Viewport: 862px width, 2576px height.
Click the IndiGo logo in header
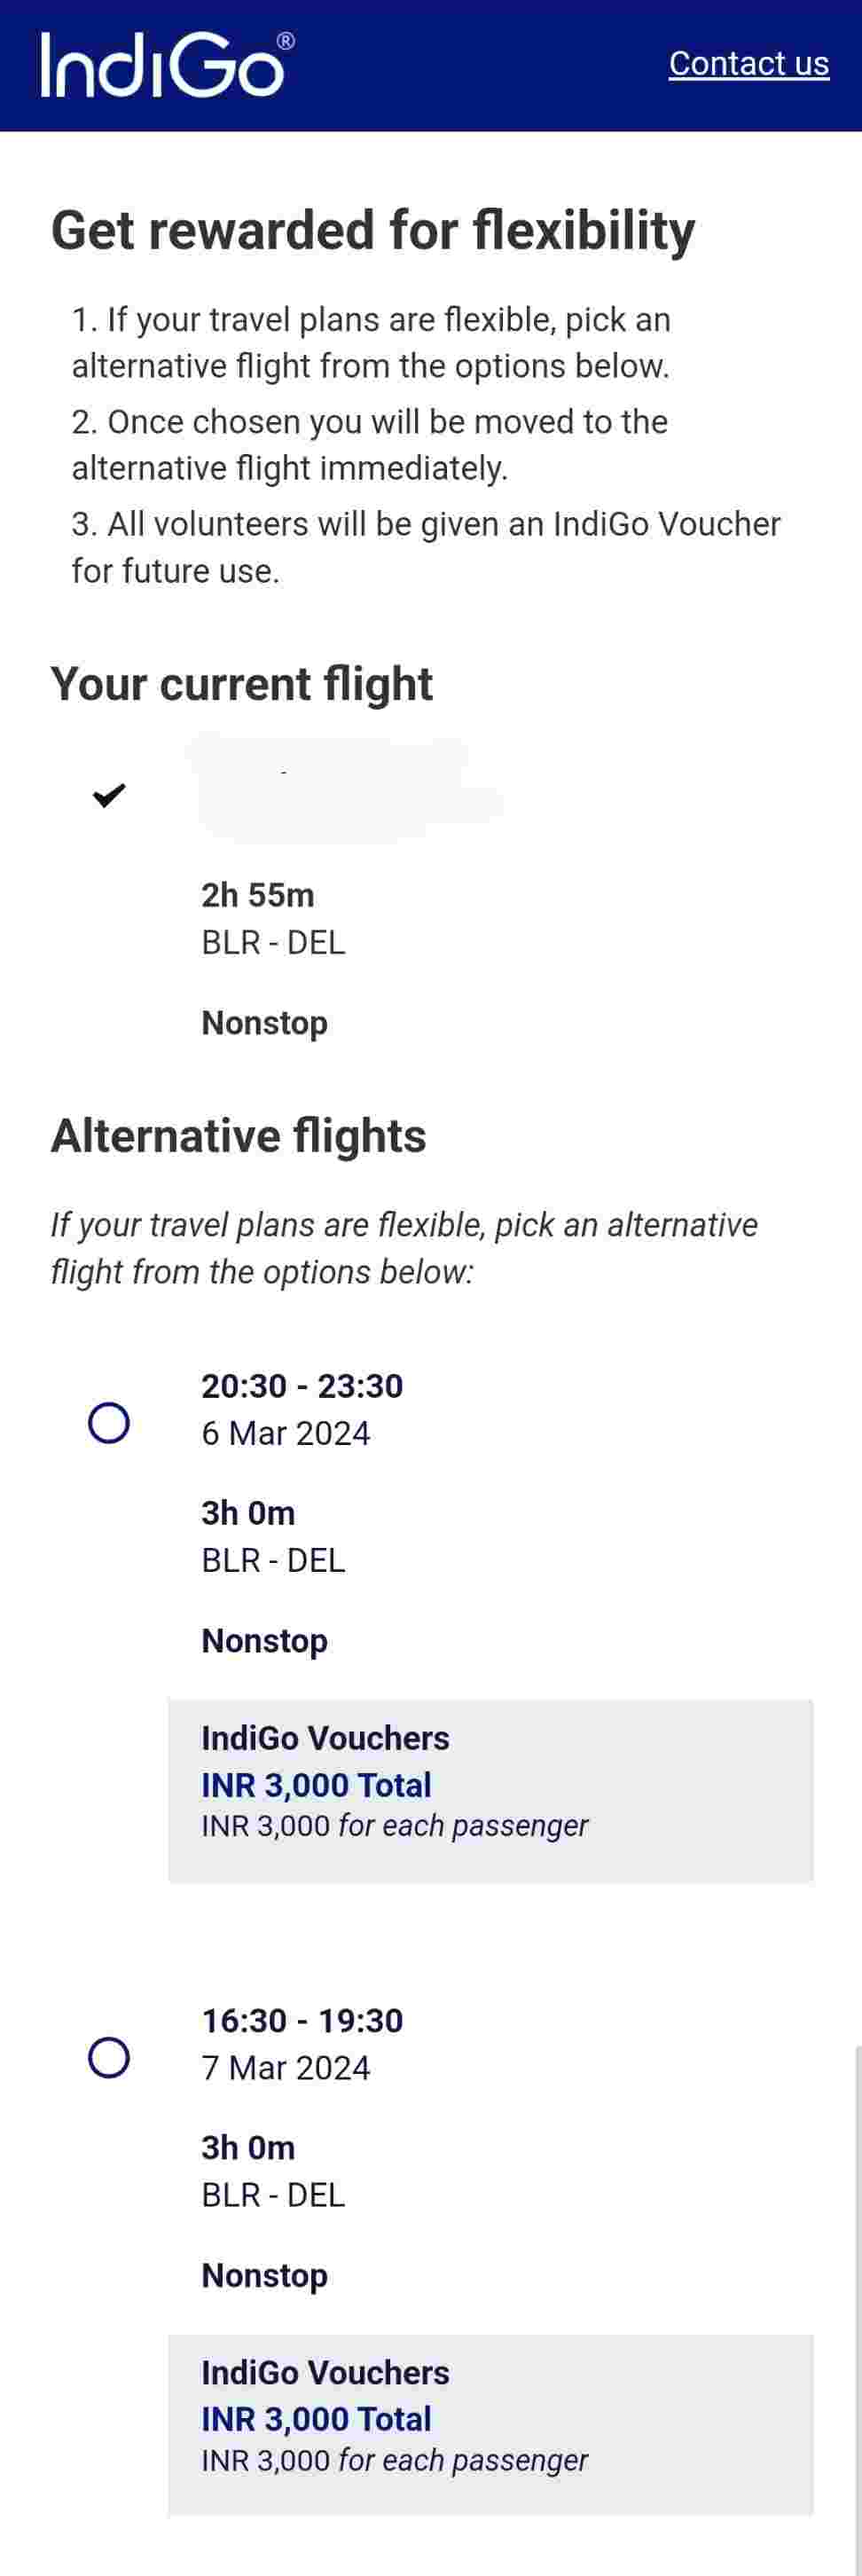click(x=167, y=66)
